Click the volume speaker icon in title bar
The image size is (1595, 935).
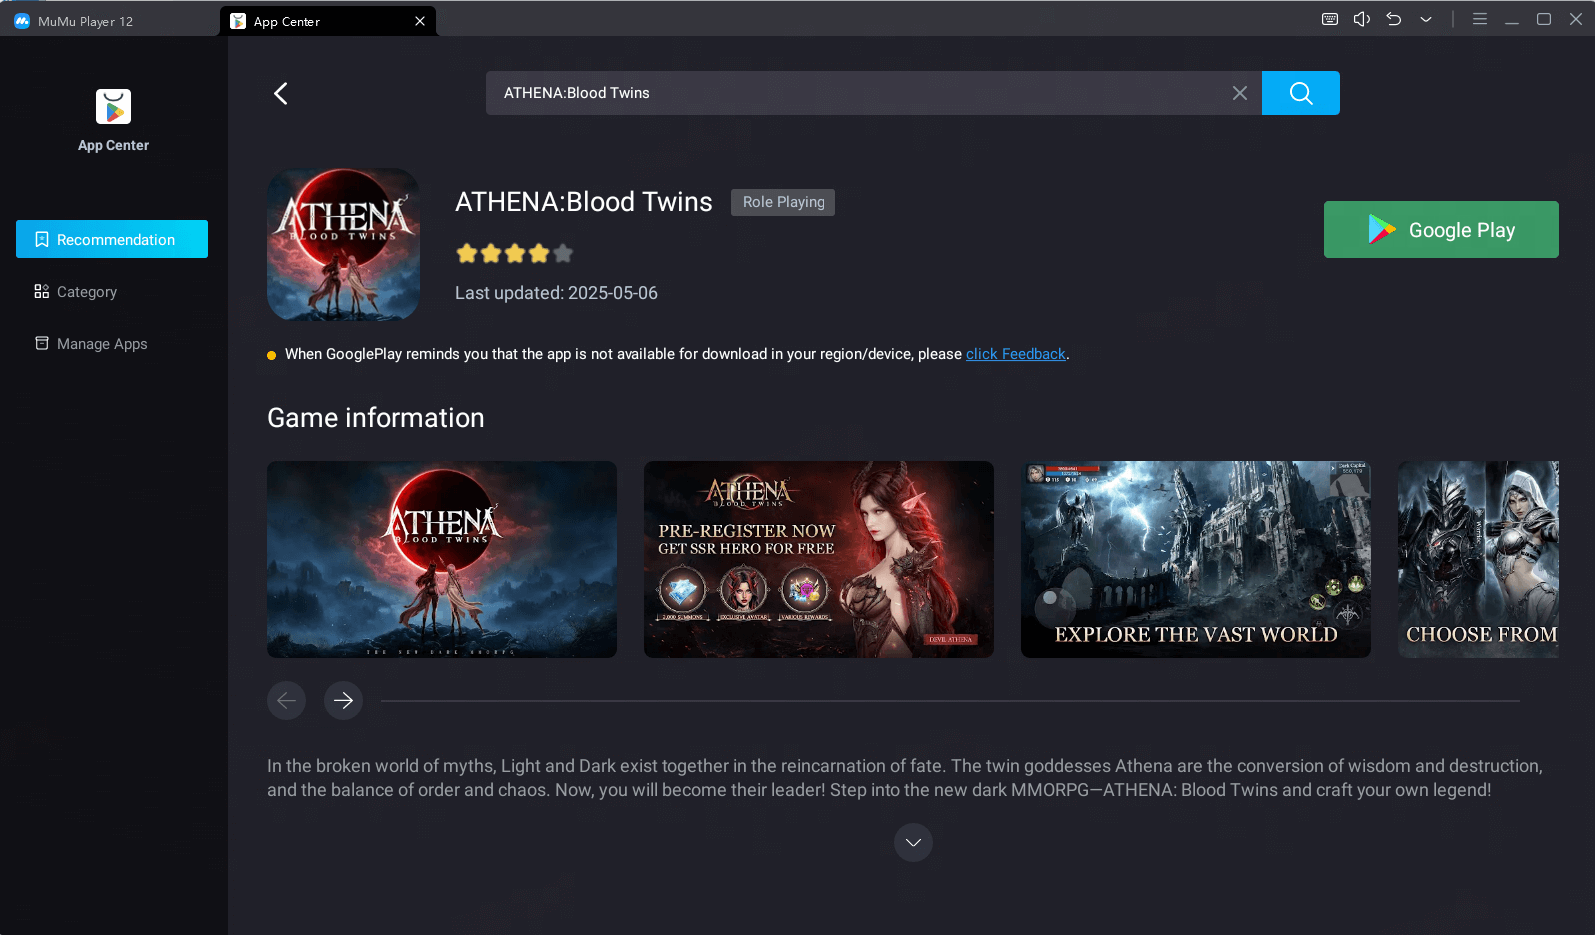pyautogui.click(x=1362, y=19)
